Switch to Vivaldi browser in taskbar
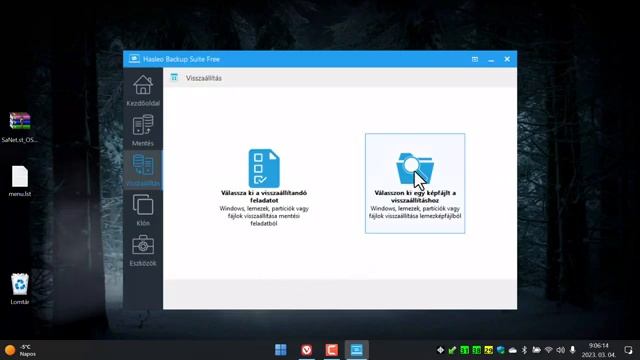The width and height of the screenshot is (640, 360). [307, 350]
